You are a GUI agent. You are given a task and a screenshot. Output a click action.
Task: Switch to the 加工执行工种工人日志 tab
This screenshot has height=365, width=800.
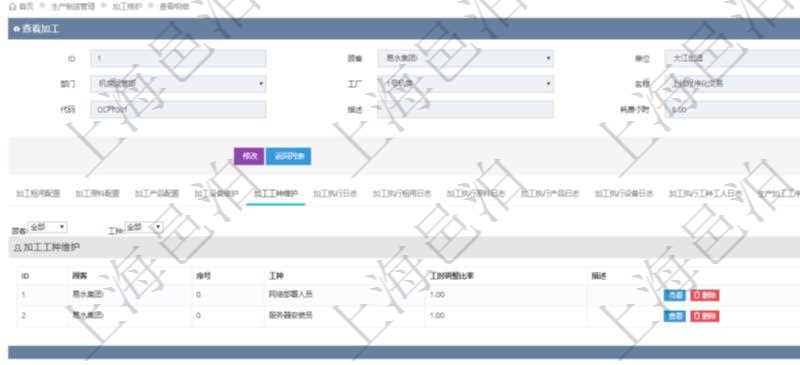pyautogui.click(x=705, y=194)
